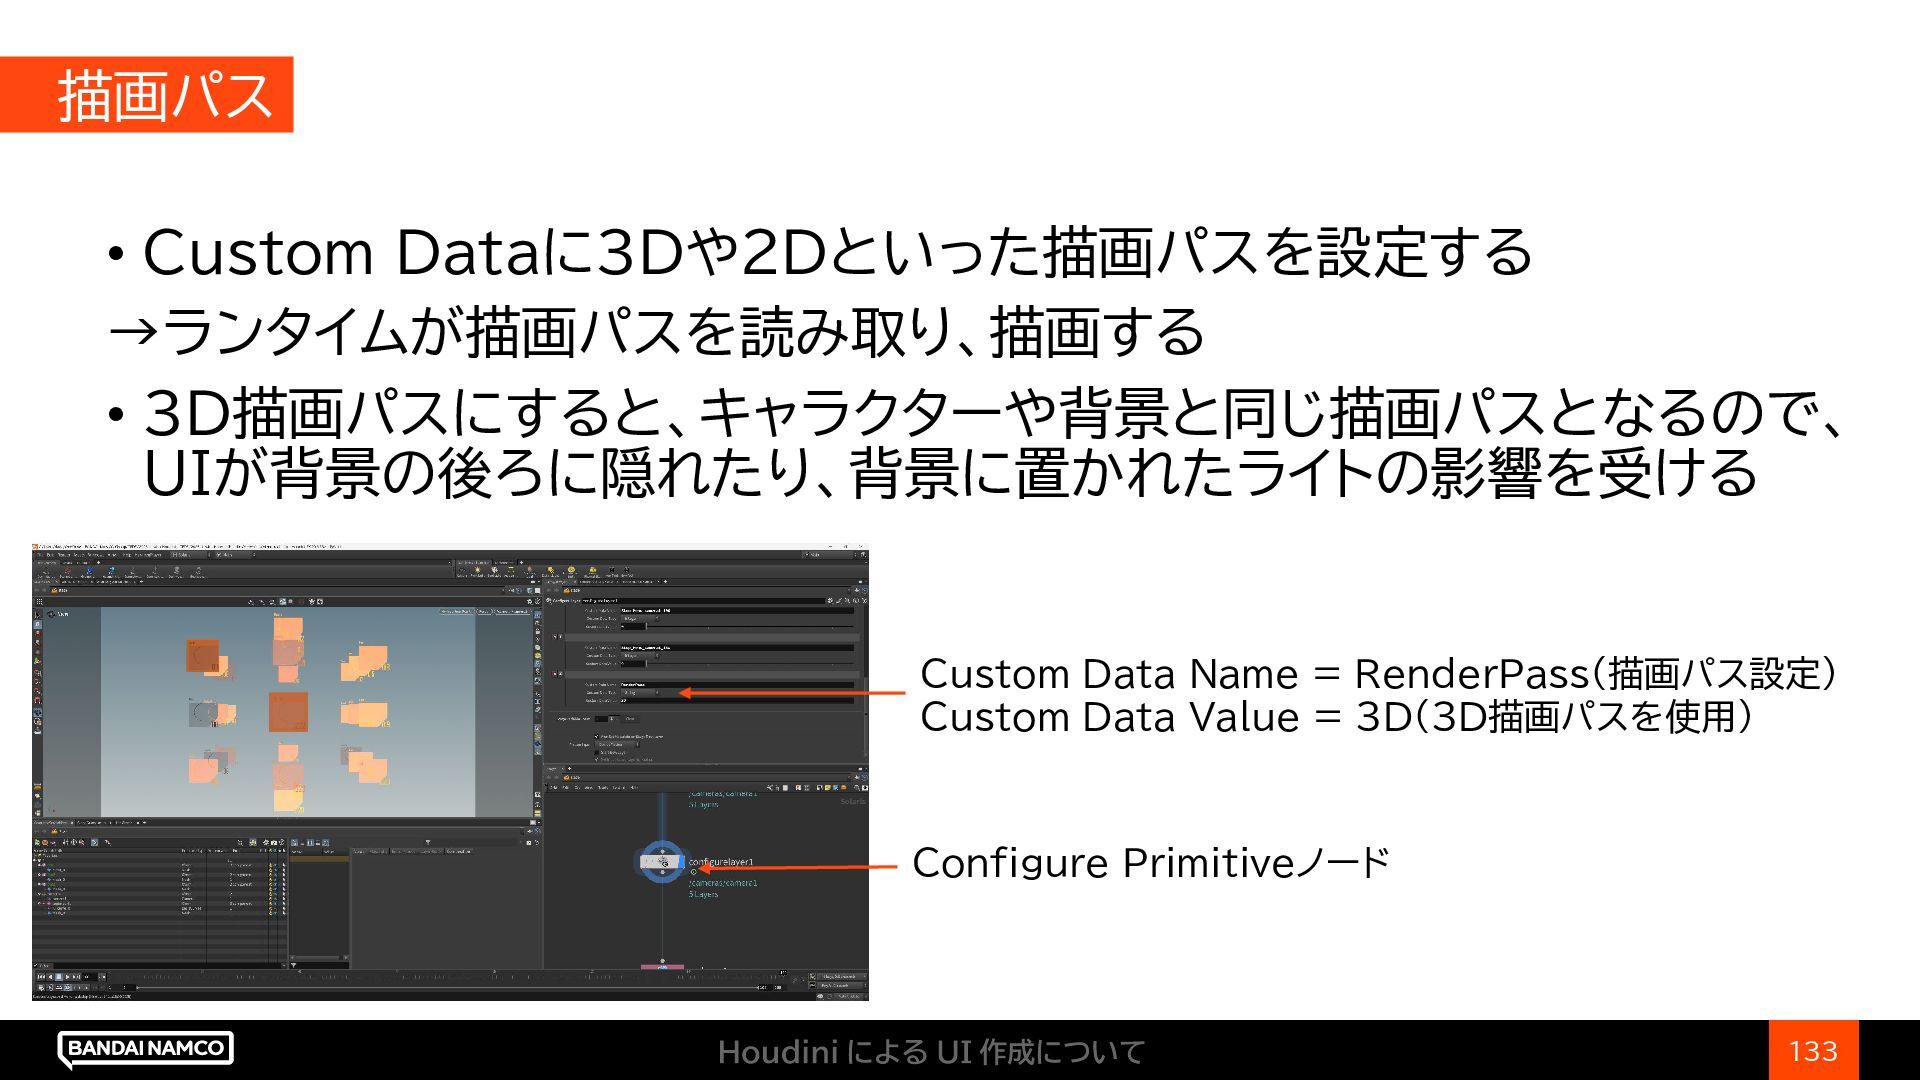Click the Select tool arrow in viewport toolbar

coord(38,615)
